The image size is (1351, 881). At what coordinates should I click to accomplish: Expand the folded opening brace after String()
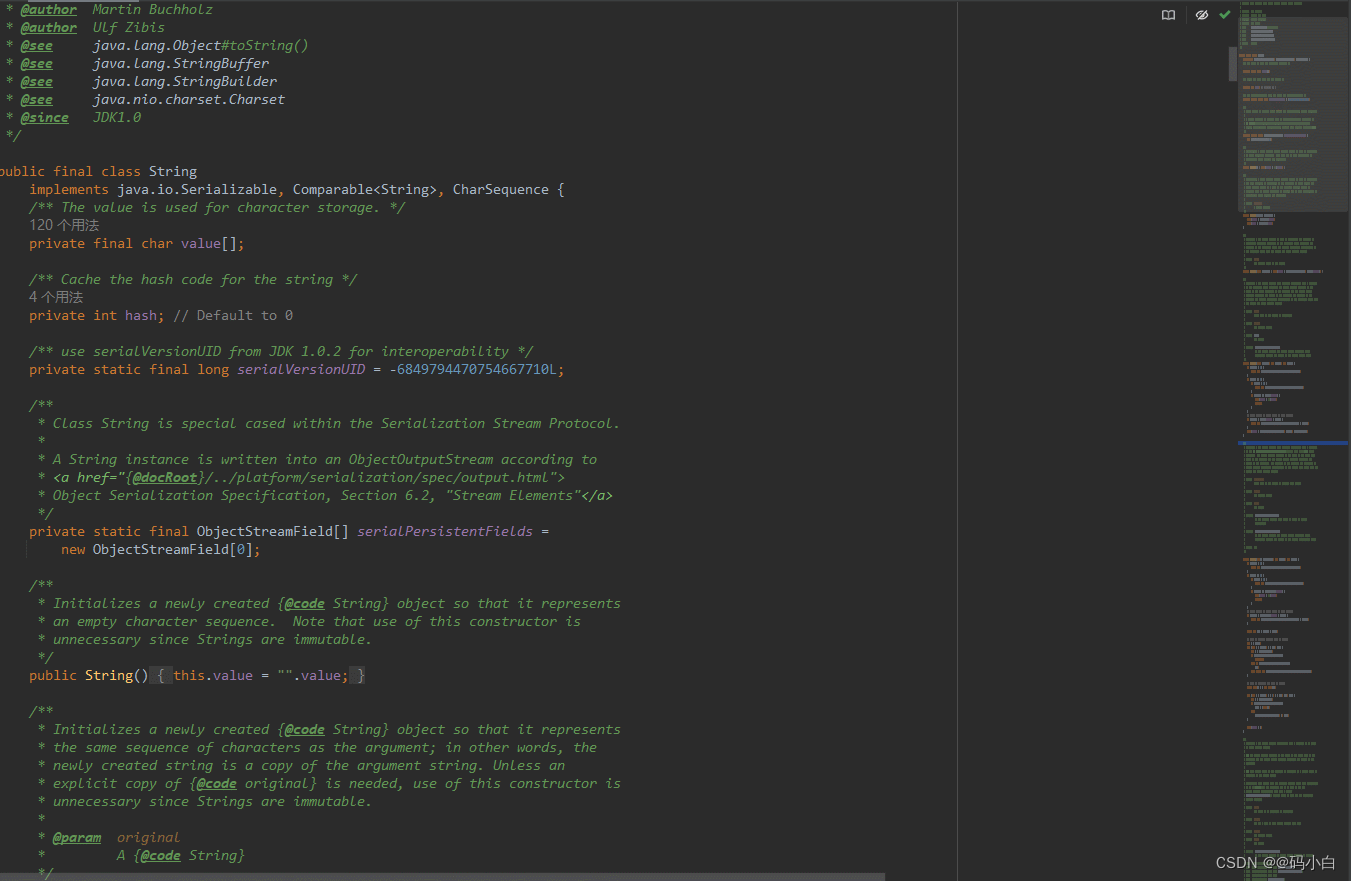pos(160,676)
